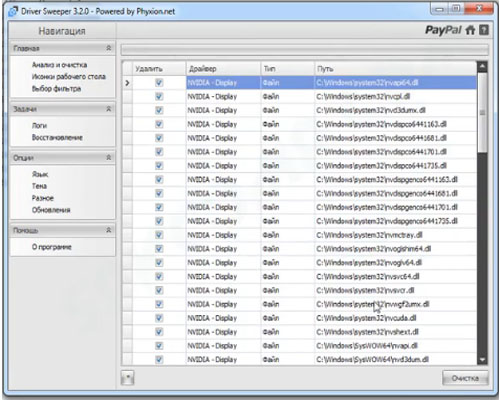The height and width of the screenshot is (400, 500).
Task: Uncheck delete box for nvcpl.dll
Action: coord(159,97)
